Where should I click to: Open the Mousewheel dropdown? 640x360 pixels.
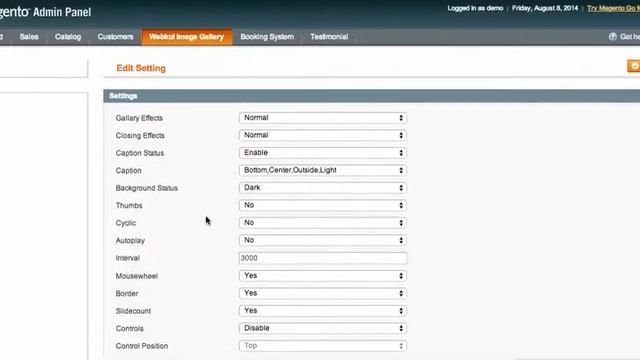[322, 276]
